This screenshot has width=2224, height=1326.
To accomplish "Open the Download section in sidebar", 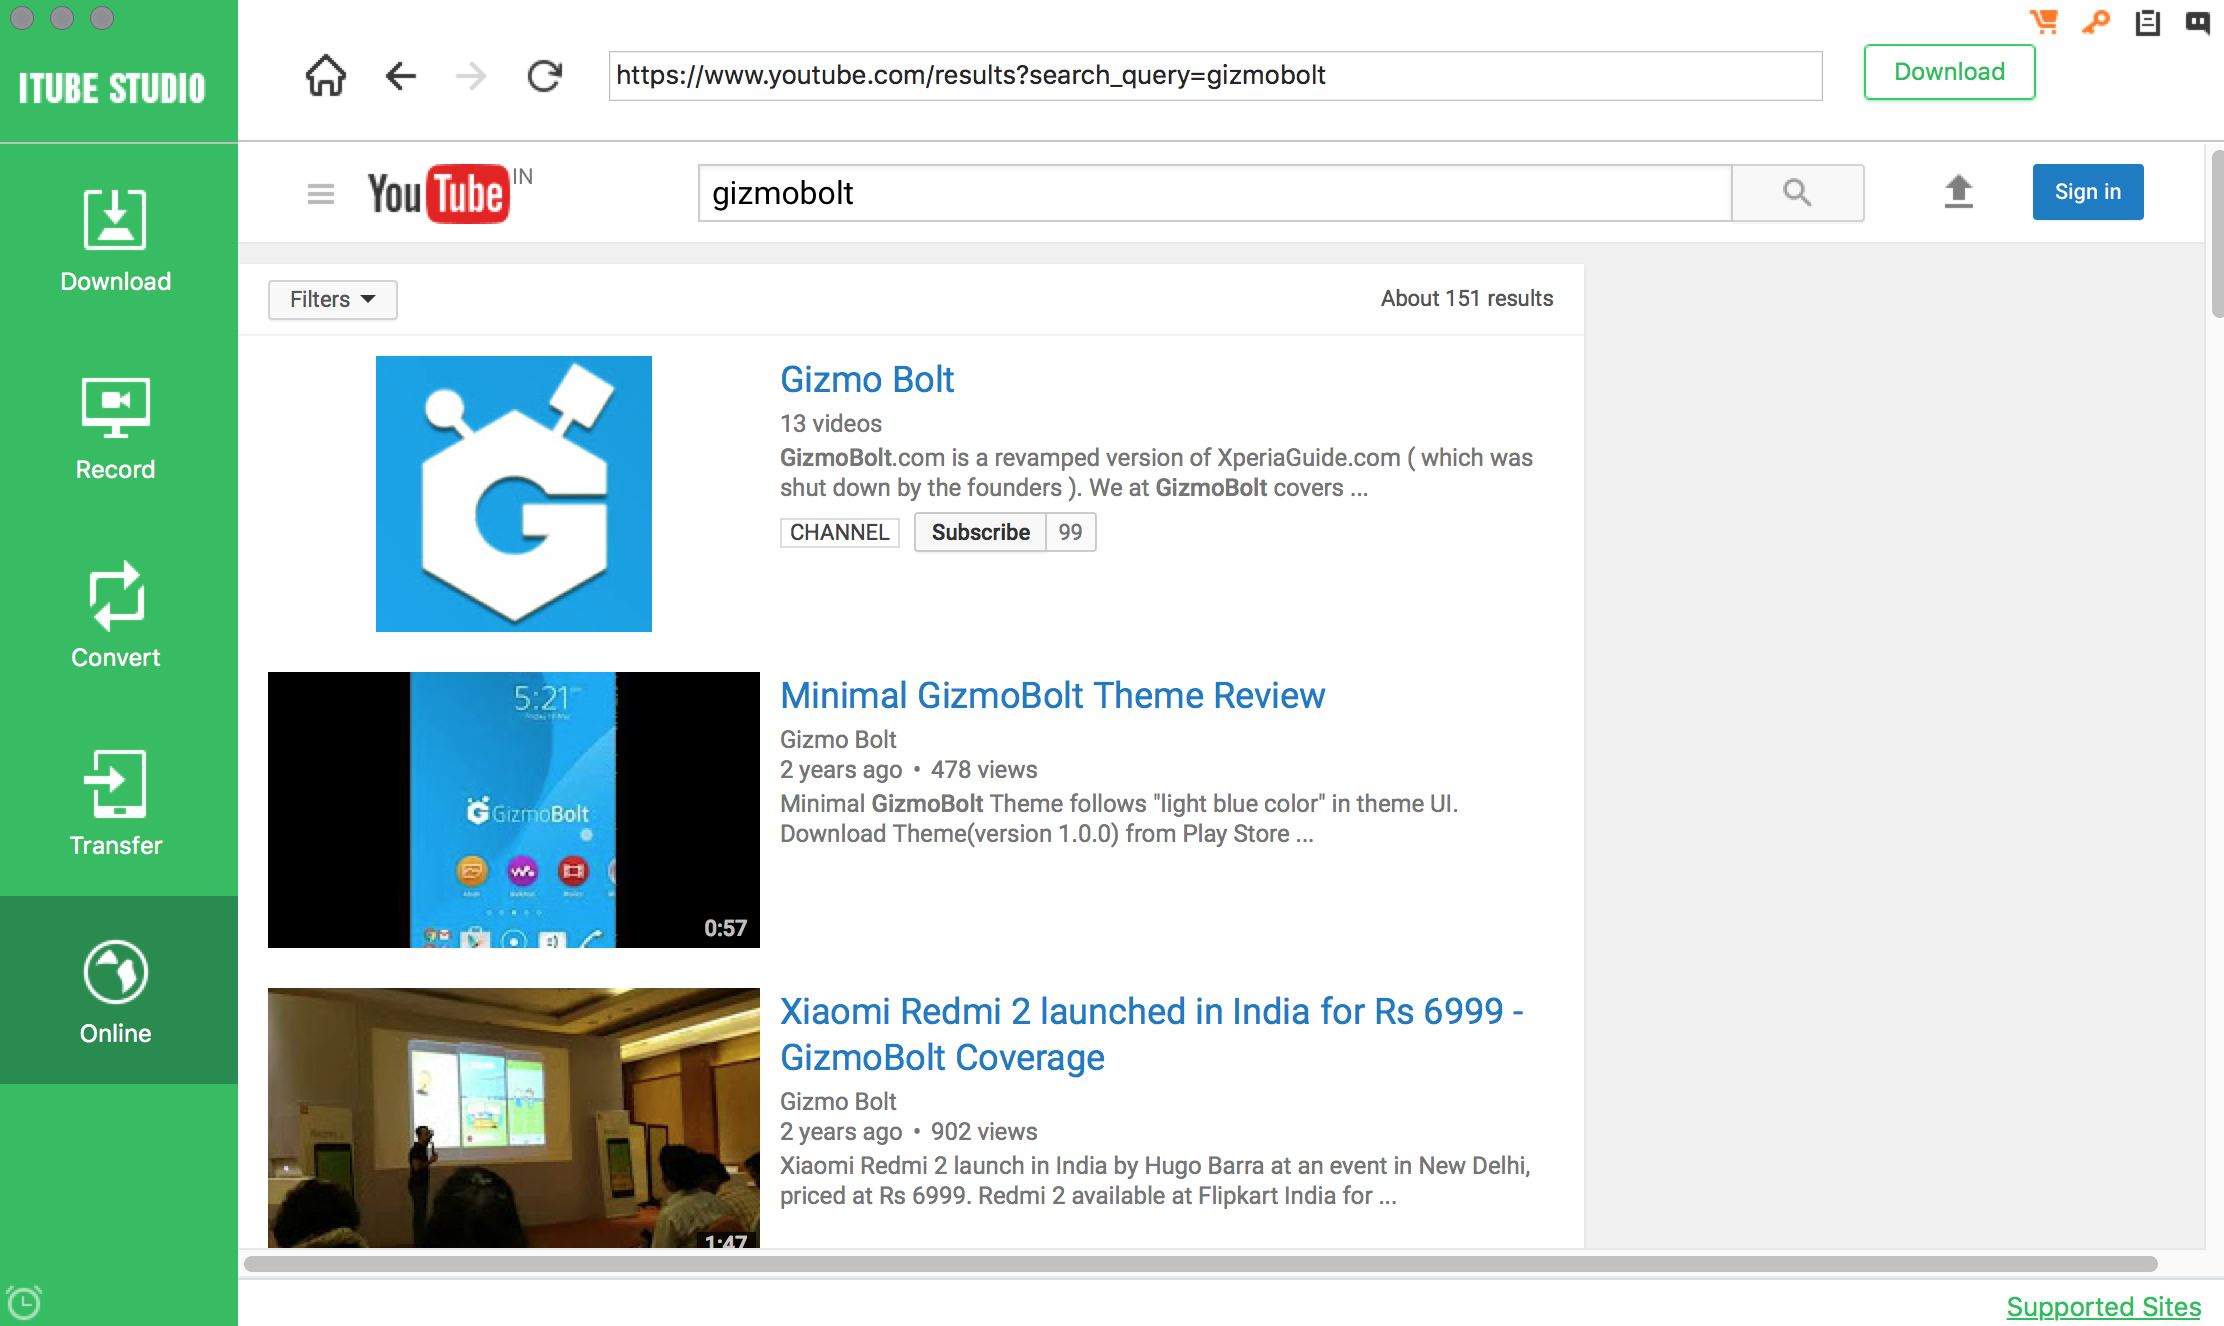I will tap(116, 240).
